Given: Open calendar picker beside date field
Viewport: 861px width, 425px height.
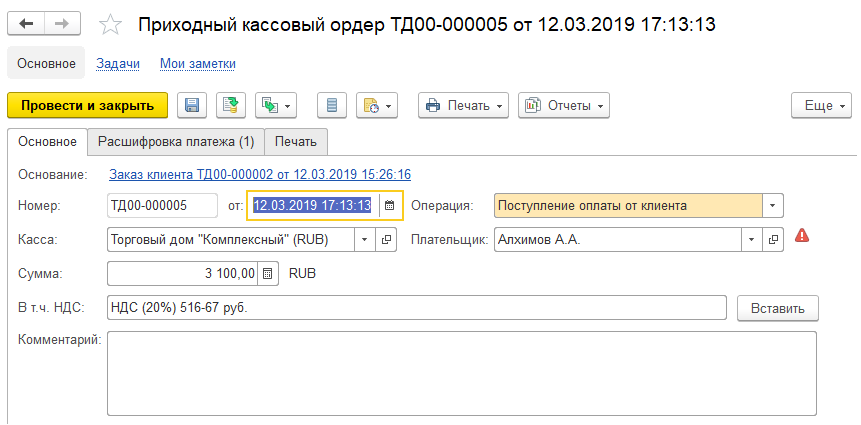Looking at the screenshot, I should pyautogui.click(x=390, y=206).
